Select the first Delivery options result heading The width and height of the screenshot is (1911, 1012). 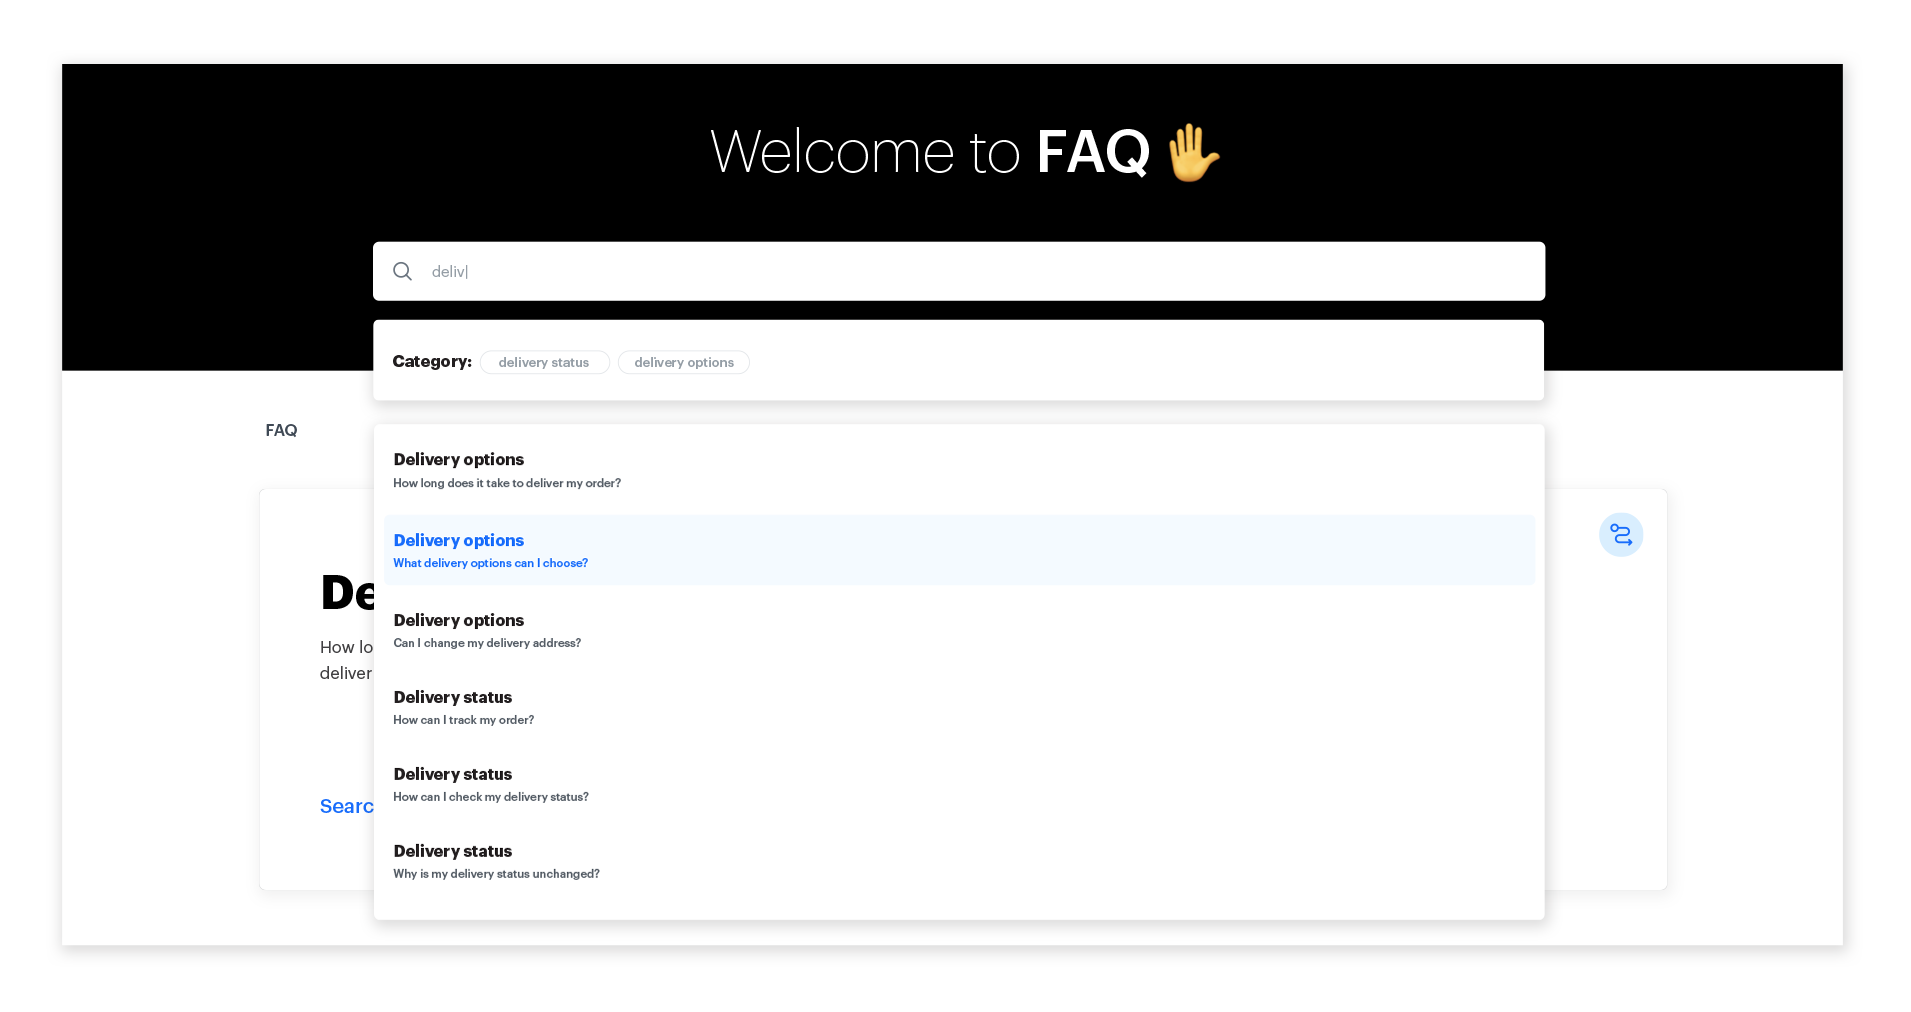[x=458, y=459]
